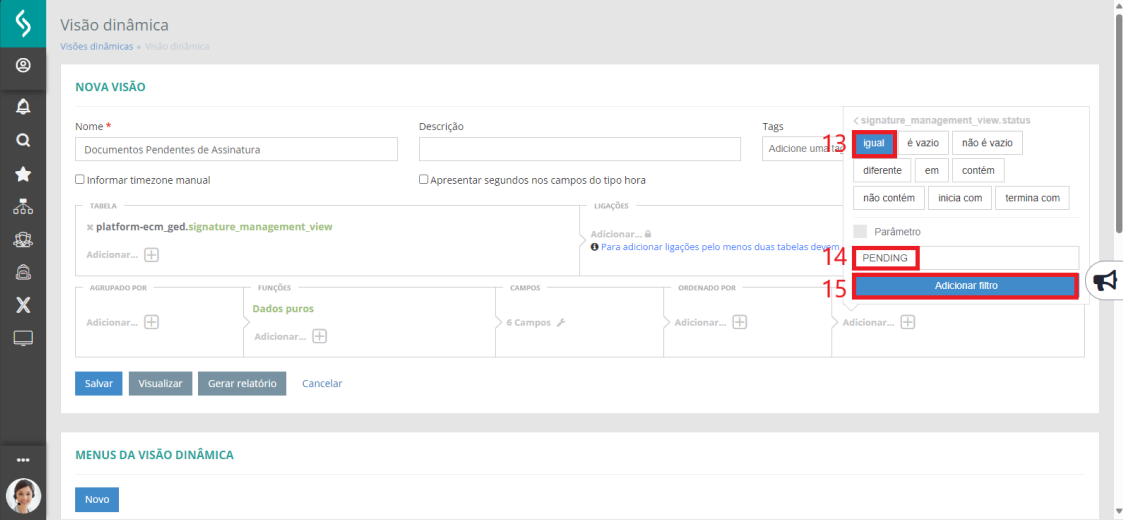Select the 'contém' filter operator
The width and height of the screenshot is (1124, 520).
point(978,170)
